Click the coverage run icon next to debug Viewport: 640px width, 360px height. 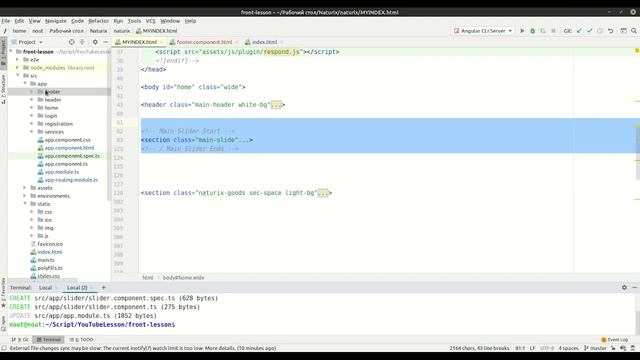pos(543,31)
